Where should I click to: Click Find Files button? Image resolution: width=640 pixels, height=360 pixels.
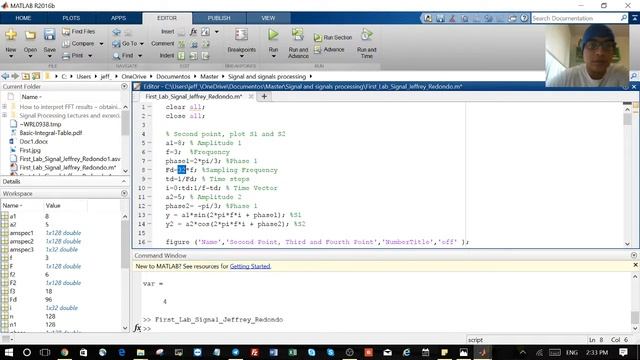pos(78,31)
